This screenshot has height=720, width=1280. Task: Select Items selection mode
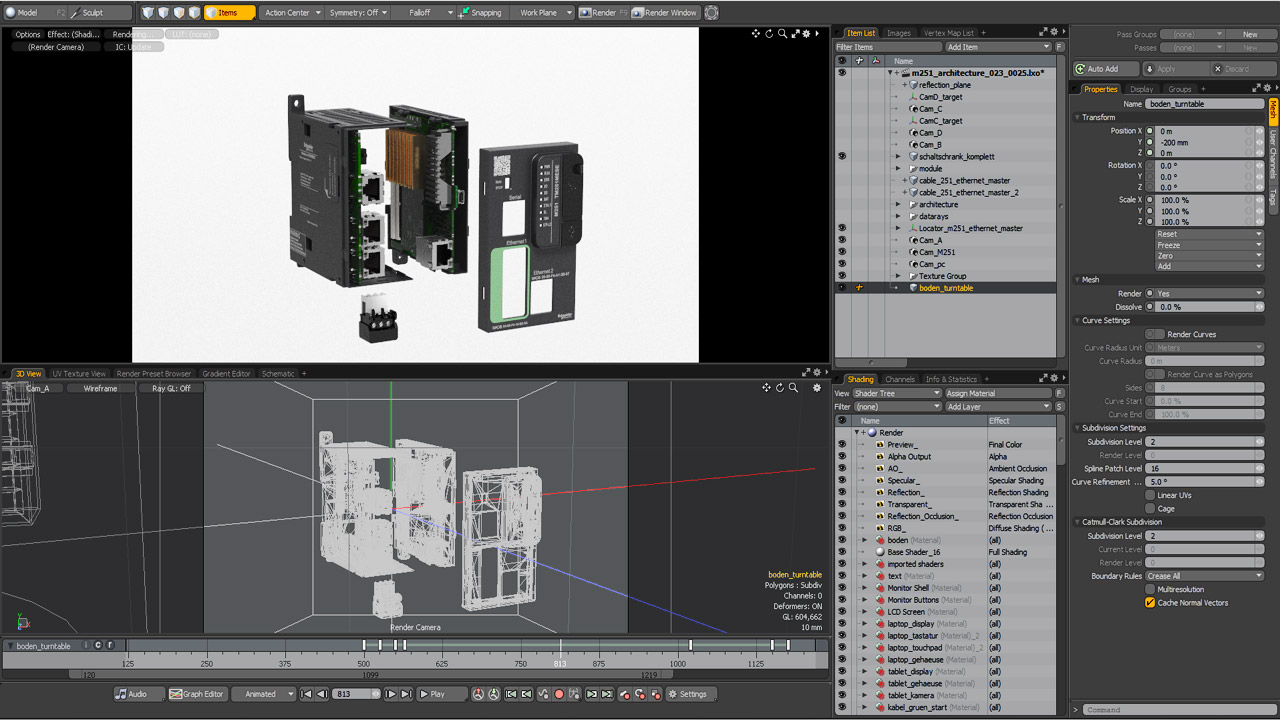tap(229, 13)
